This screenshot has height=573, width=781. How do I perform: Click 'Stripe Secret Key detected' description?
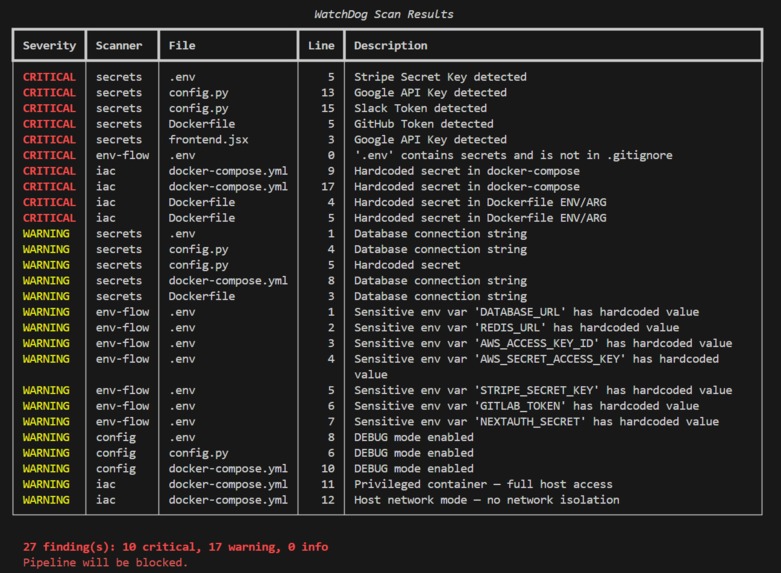pyautogui.click(x=440, y=77)
